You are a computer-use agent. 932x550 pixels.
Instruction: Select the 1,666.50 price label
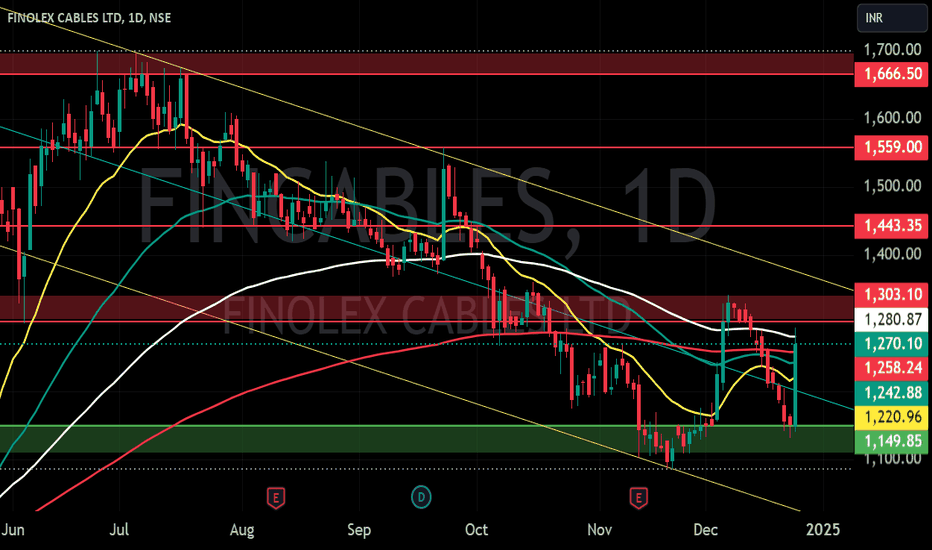[x=893, y=74]
